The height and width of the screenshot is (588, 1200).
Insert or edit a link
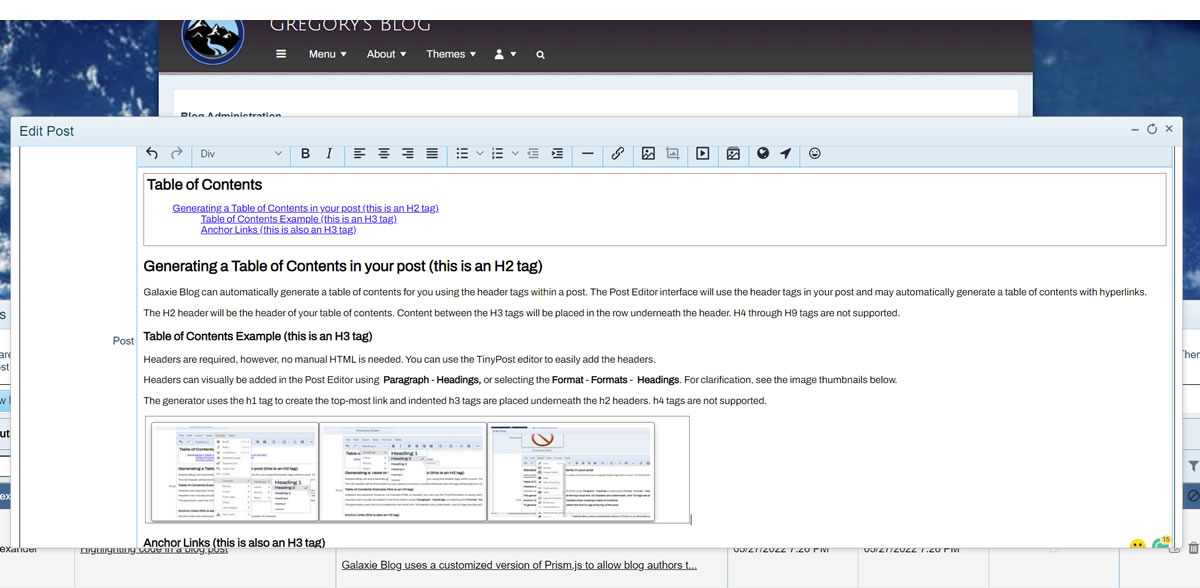(618, 153)
